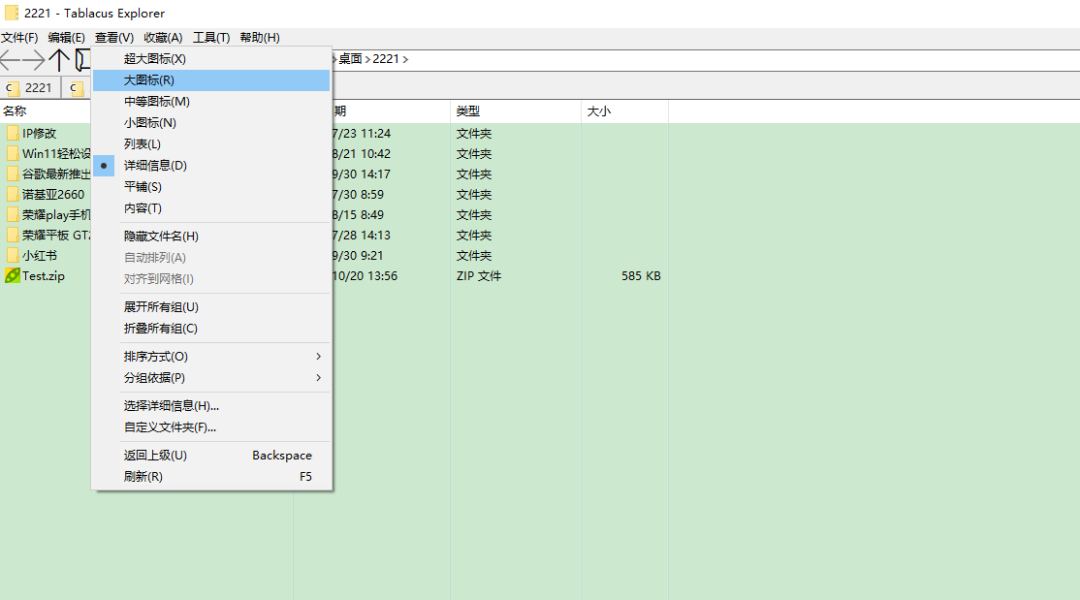Expand the chevron between 桌面 and 2221
The image size is (1080, 600).
point(368,60)
